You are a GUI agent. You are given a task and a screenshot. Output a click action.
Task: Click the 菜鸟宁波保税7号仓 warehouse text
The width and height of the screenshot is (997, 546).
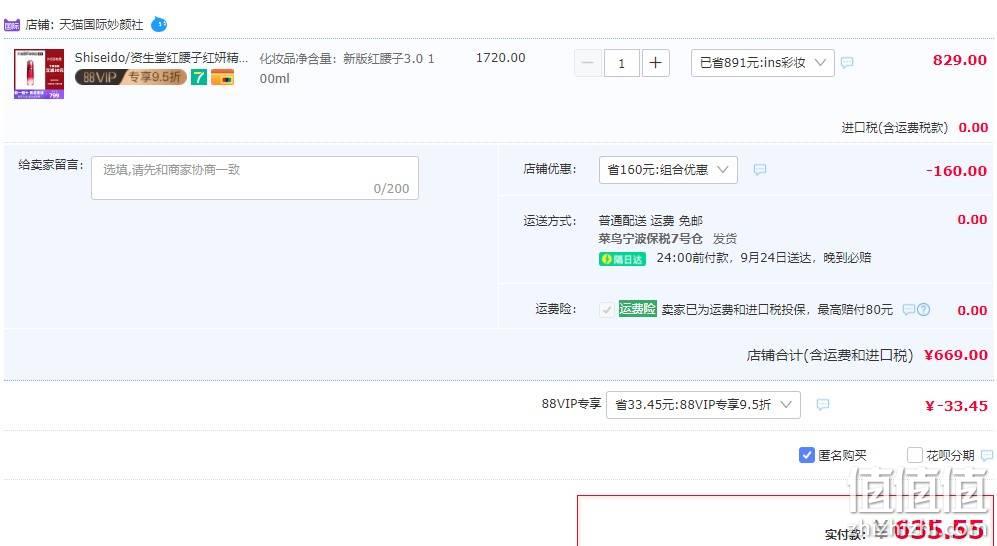click(x=650, y=239)
